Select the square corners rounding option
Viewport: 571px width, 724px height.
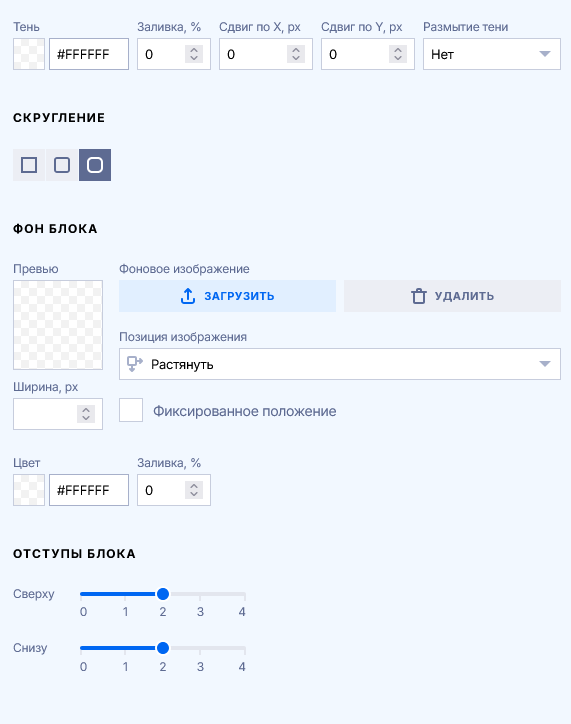pos(29,165)
